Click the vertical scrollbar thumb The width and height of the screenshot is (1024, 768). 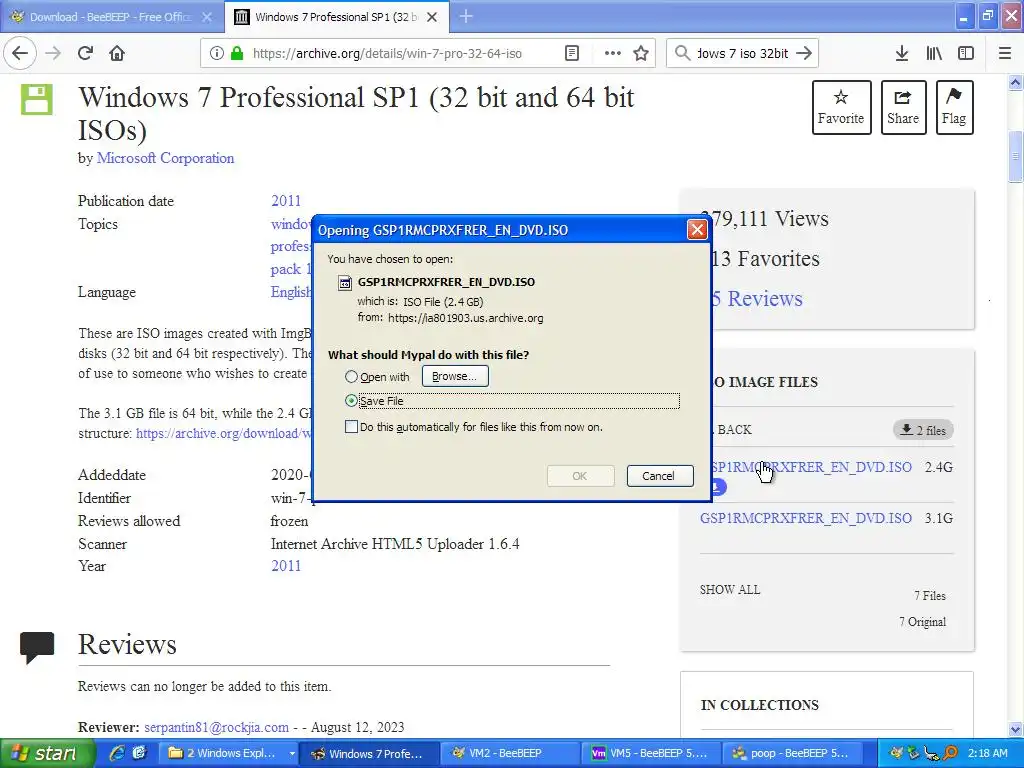pos(1015,157)
